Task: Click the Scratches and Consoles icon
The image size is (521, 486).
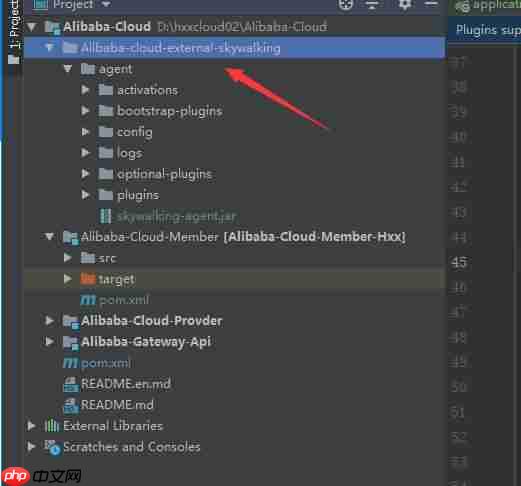Action: tap(53, 447)
